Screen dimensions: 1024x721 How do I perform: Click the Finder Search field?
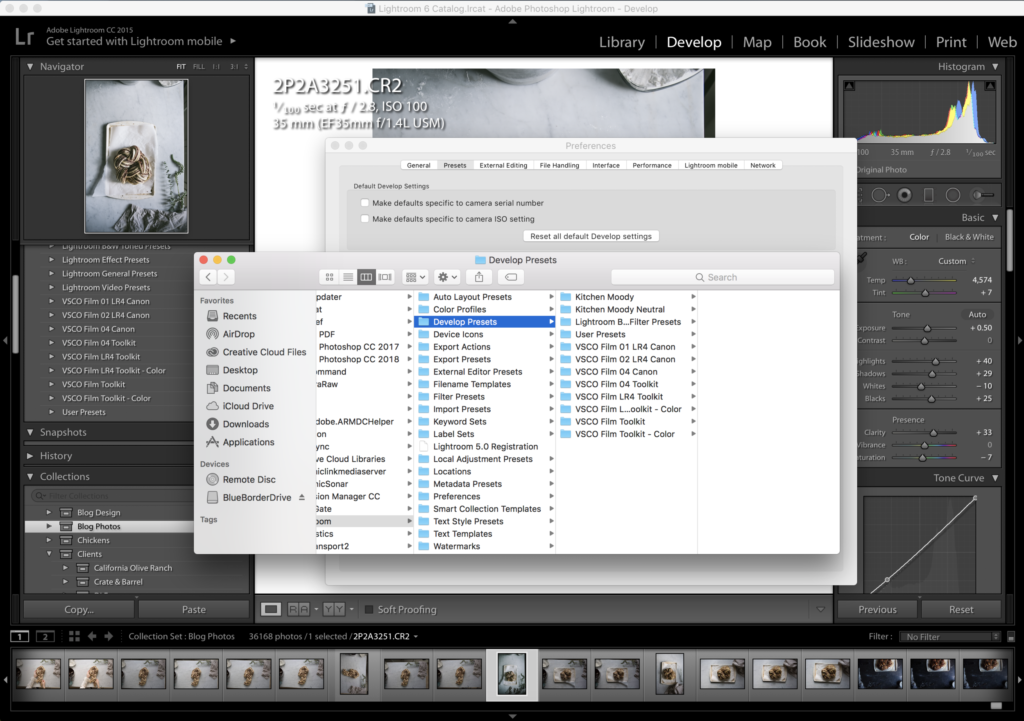pos(722,277)
